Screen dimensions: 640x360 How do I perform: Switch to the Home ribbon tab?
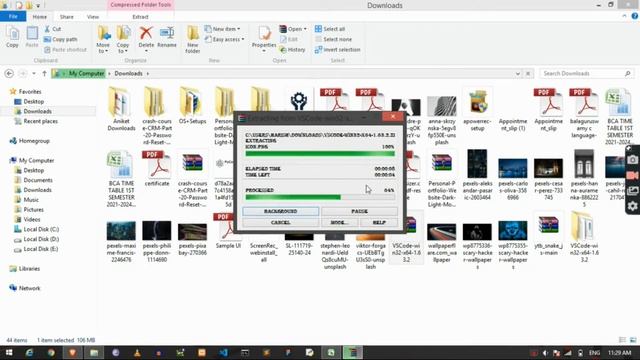[x=40, y=17]
